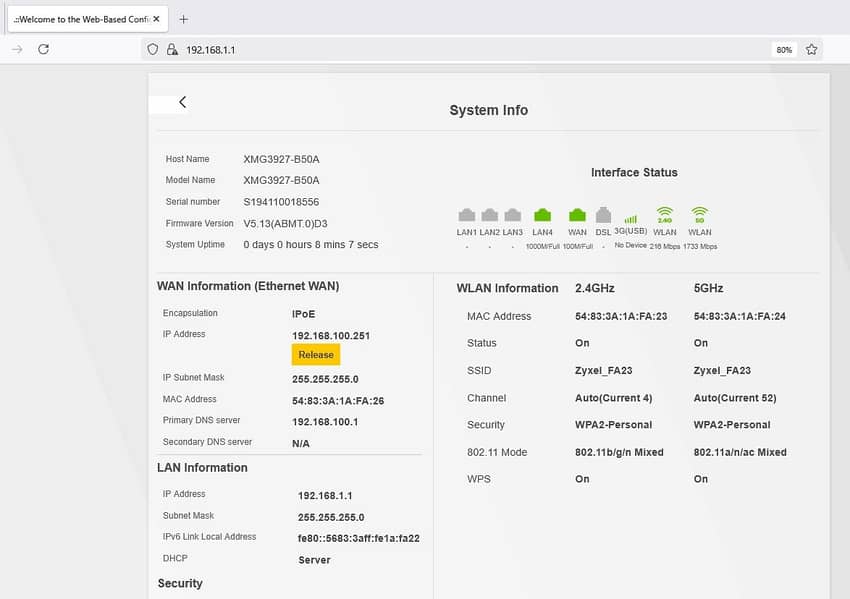This screenshot has height=599, width=850.
Task: Click the 3G(USB) signal bars icon
Action: click(630, 219)
